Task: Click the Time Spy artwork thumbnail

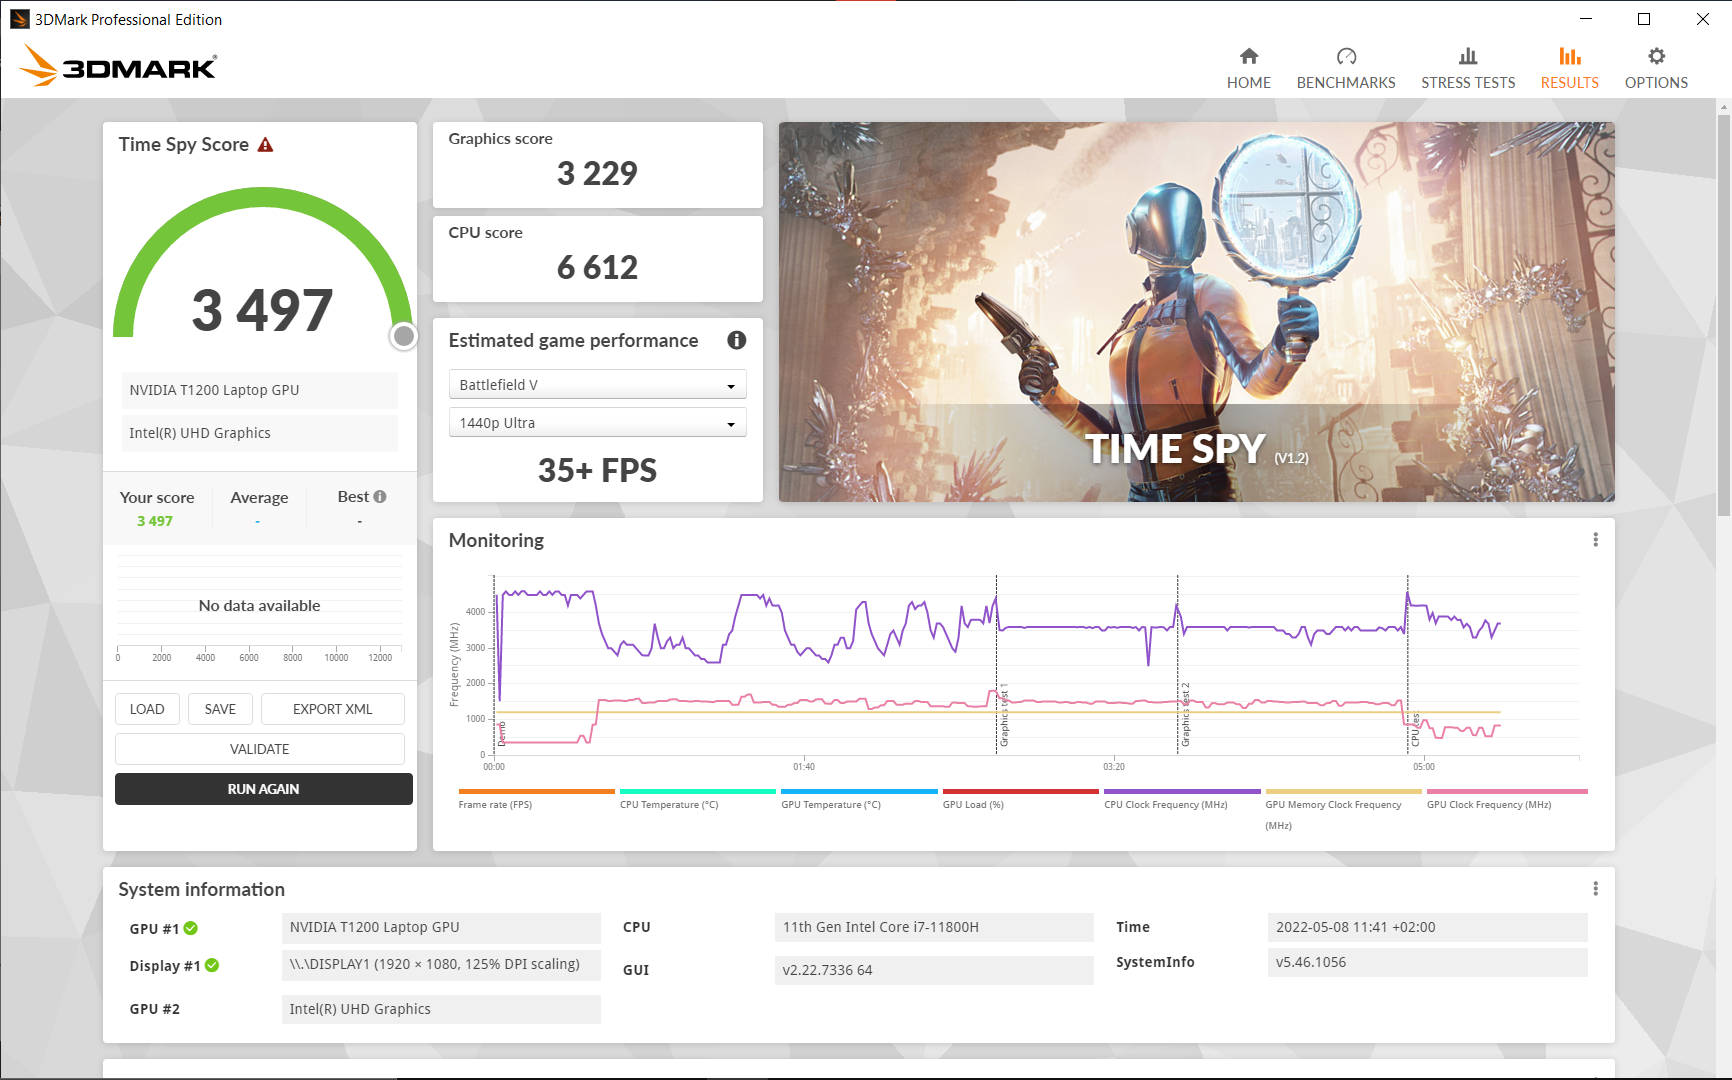Action: 1196,312
